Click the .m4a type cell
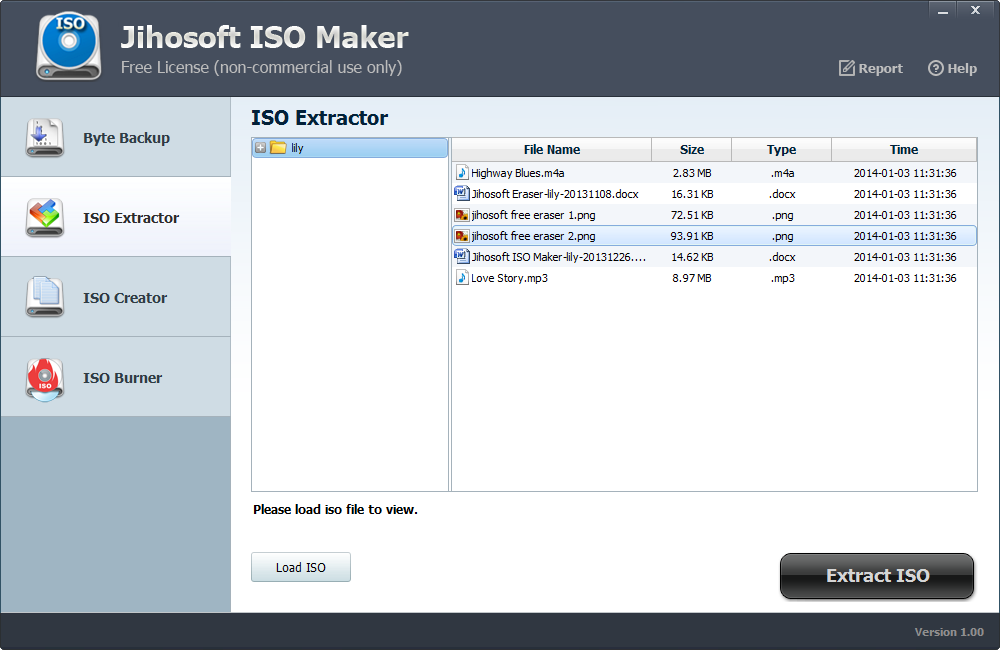Viewport: 1000px width, 650px height. 782,173
